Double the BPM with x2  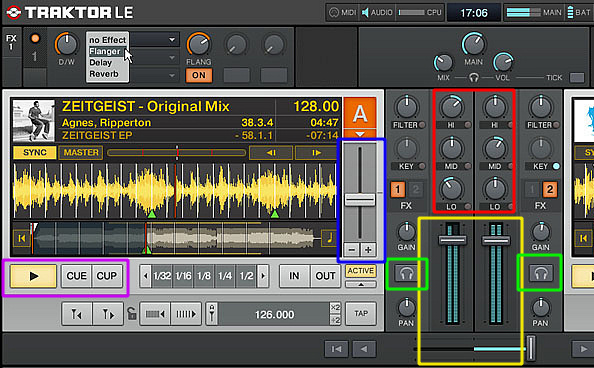335,308
